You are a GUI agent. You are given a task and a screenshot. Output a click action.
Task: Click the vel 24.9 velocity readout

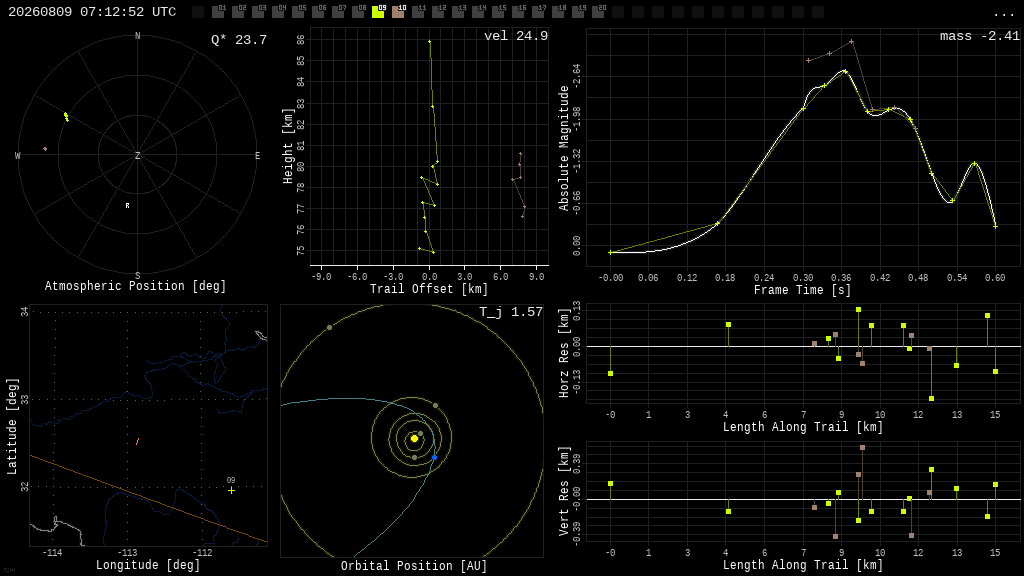516,36
